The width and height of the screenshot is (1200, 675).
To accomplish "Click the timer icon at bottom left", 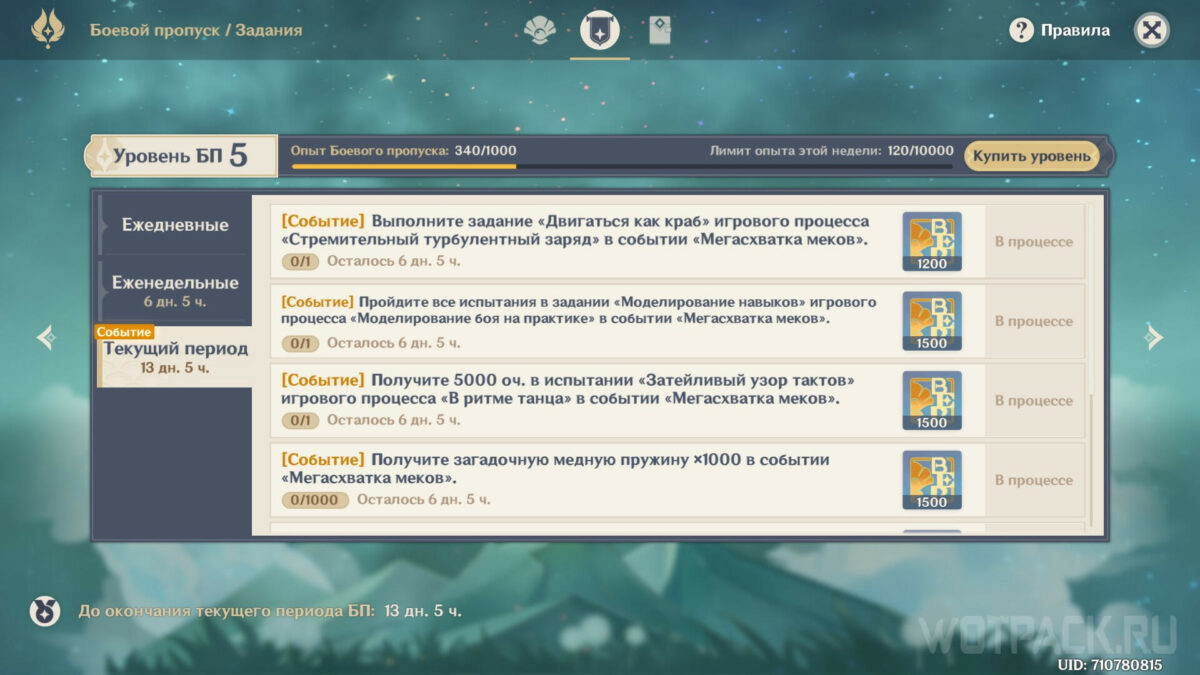I will pyautogui.click(x=45, y=611).
